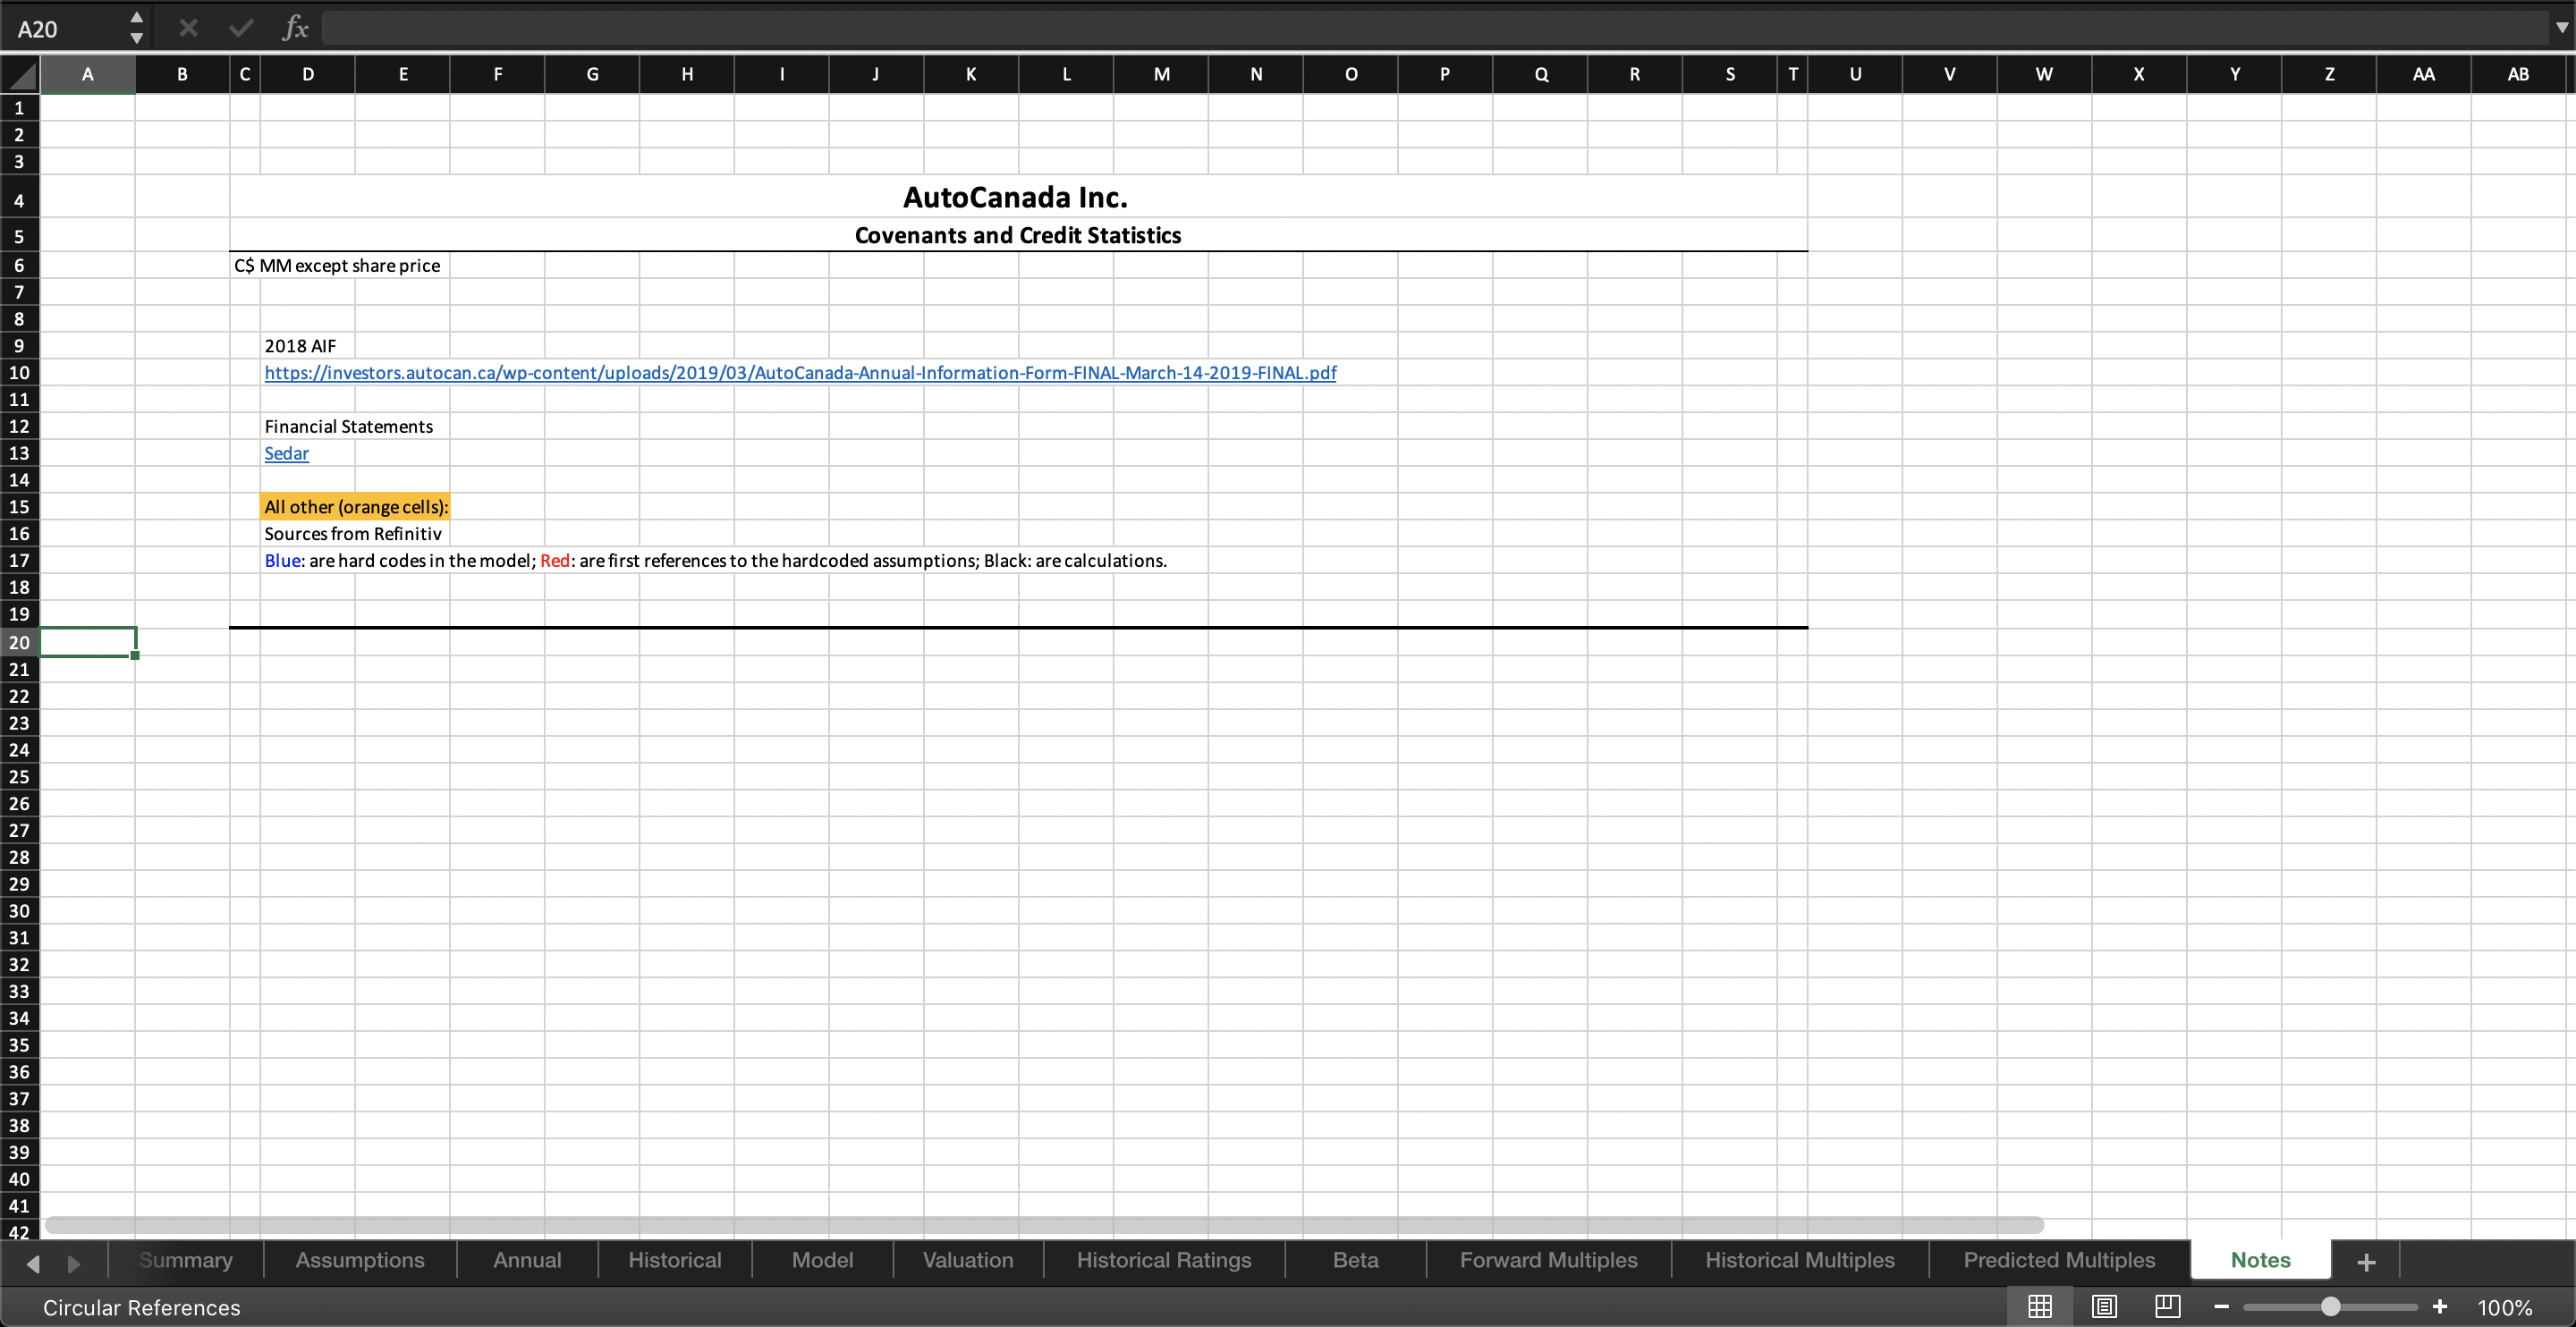Select the '2018 AIF' cell
Viewport: 2576px width, 1327px height.
pos(300,346)
